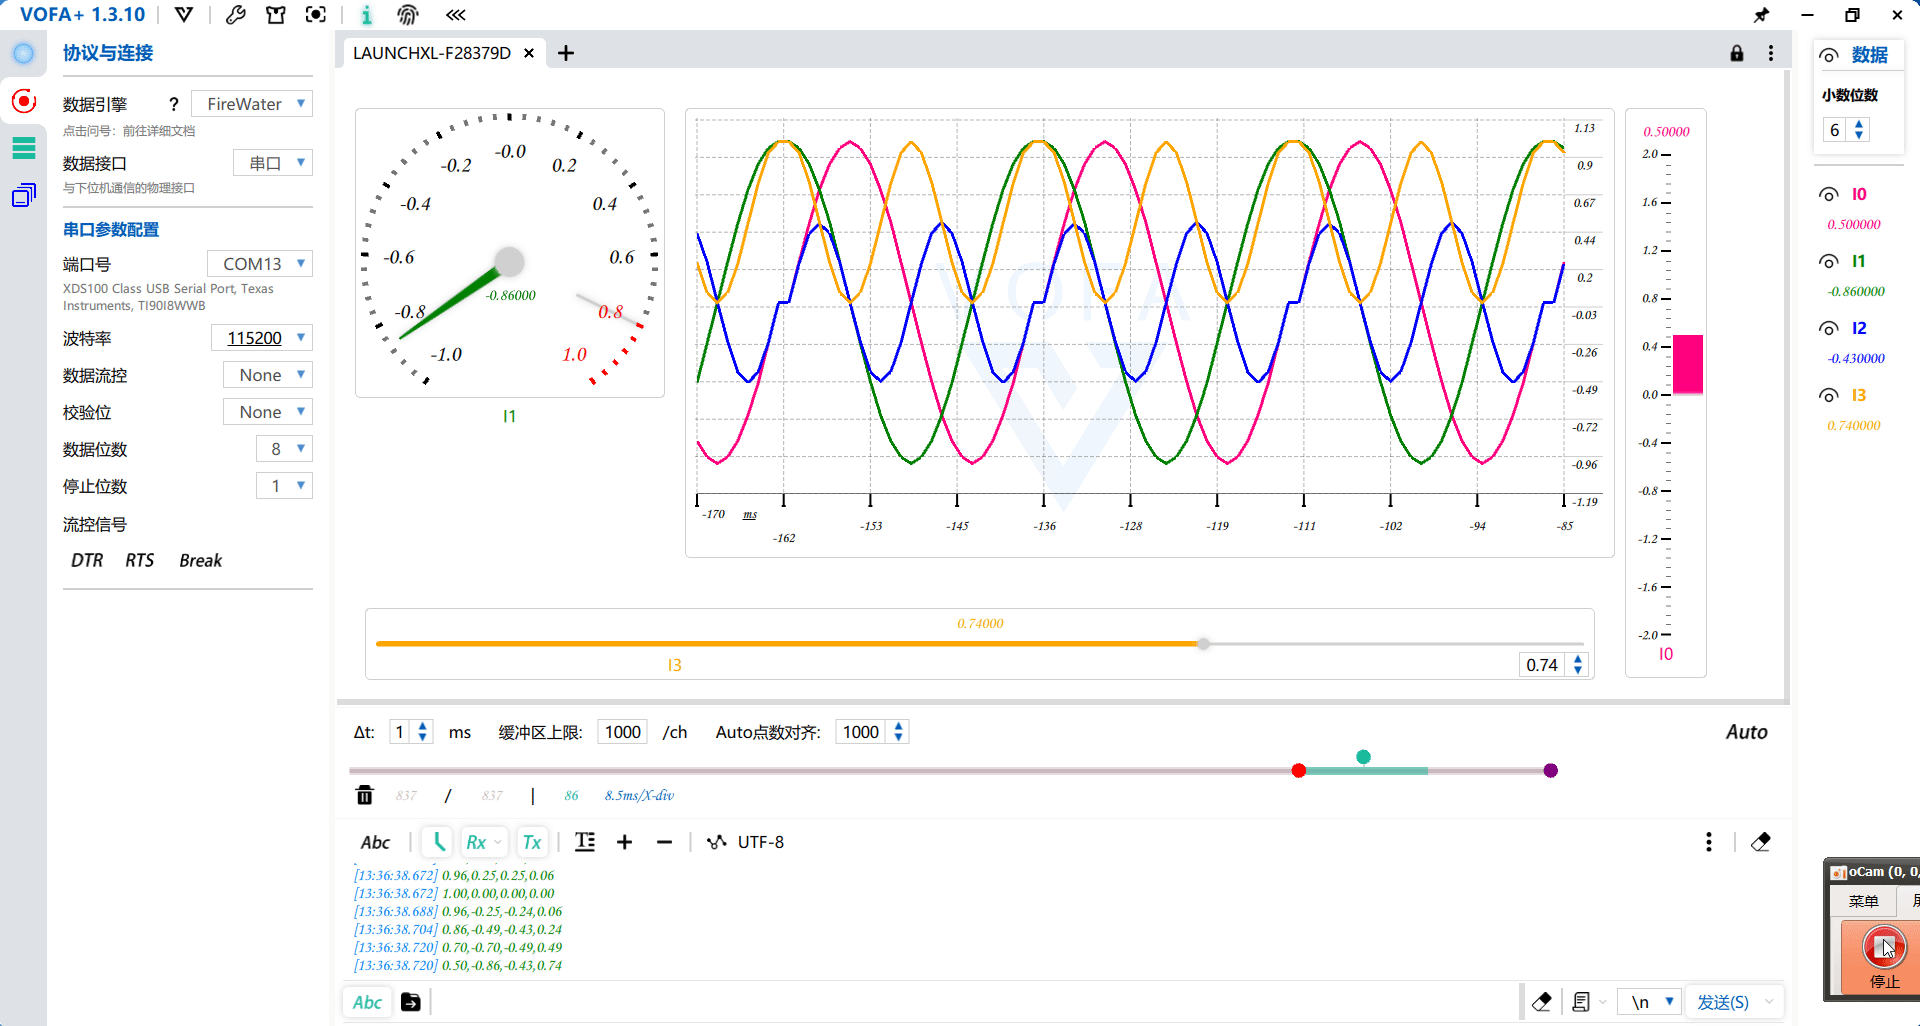Open the FireWater data engine dropdown

pyautogui.click(x=252, y=104)
